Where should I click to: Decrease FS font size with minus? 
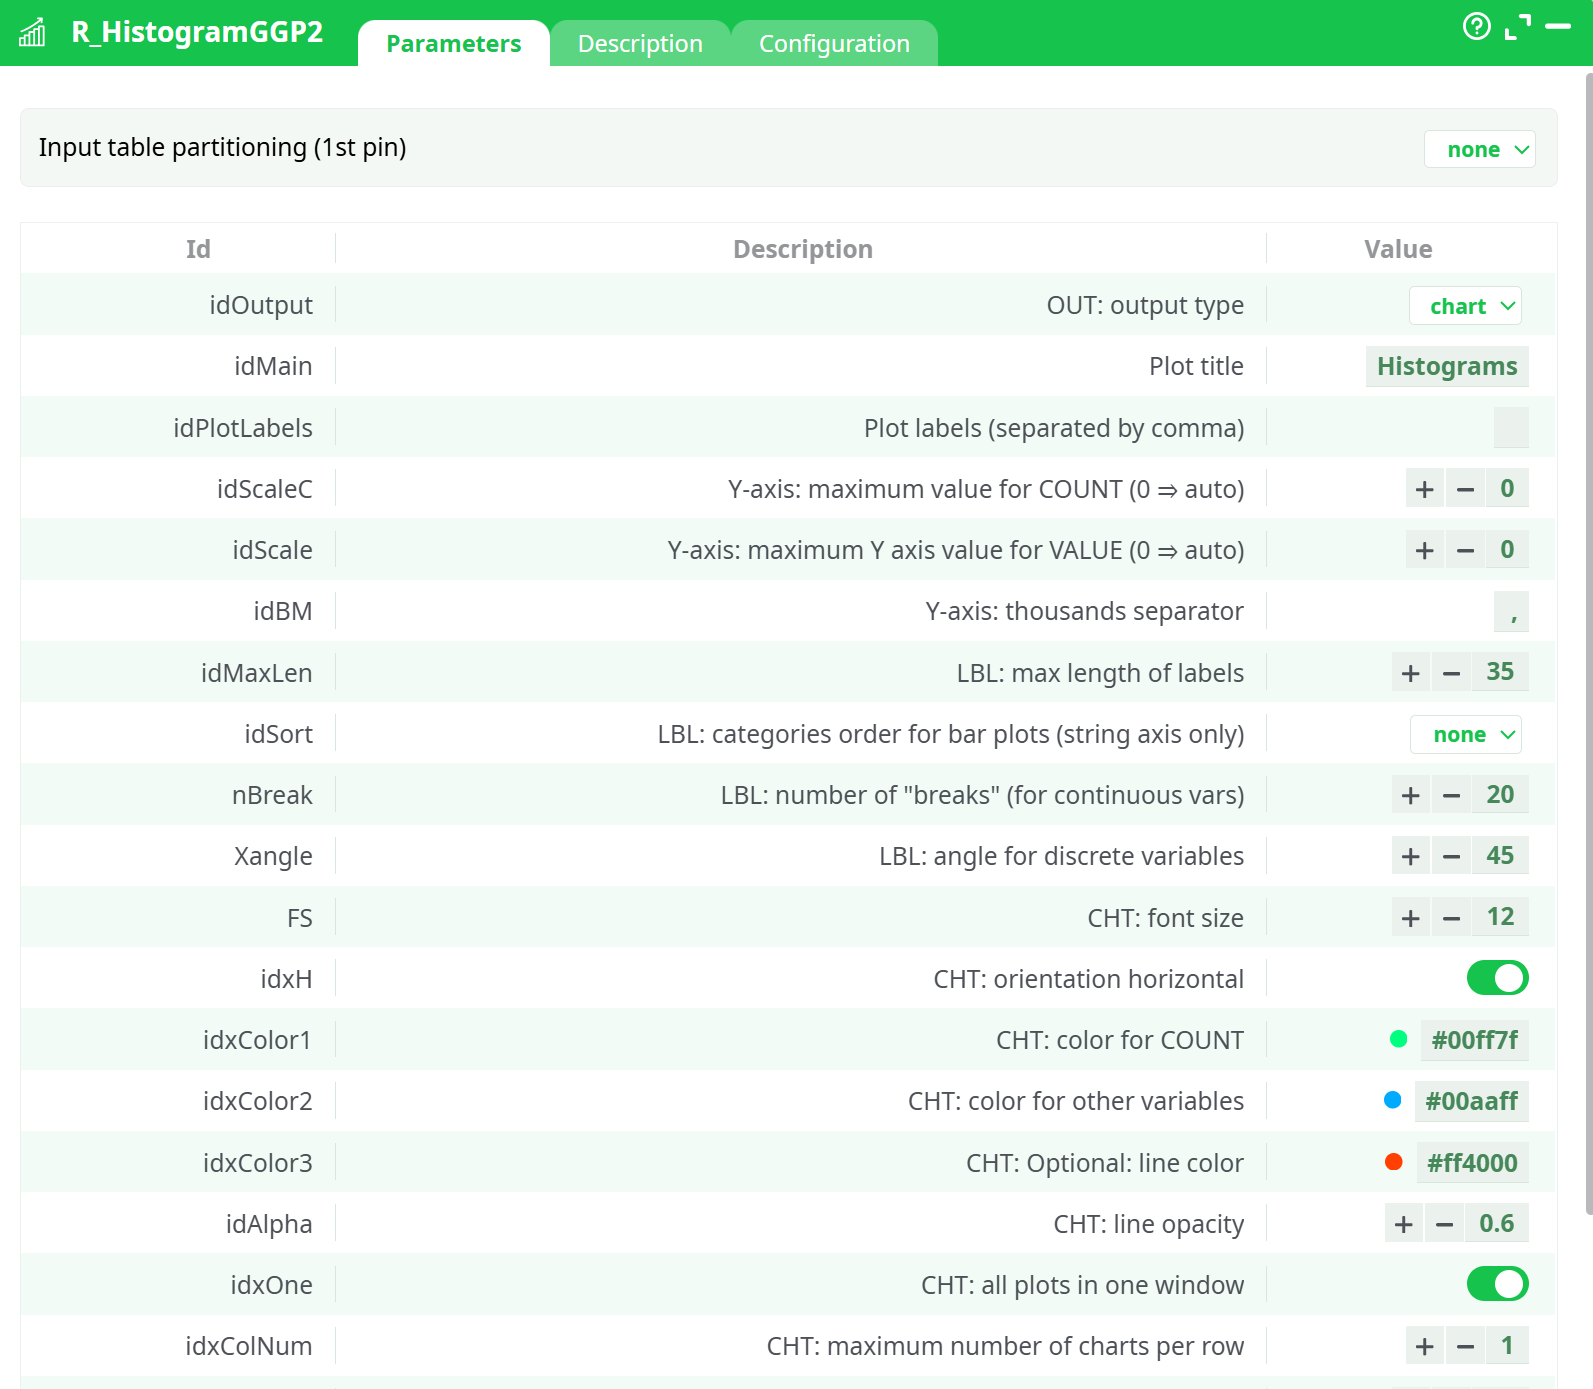1451,917
